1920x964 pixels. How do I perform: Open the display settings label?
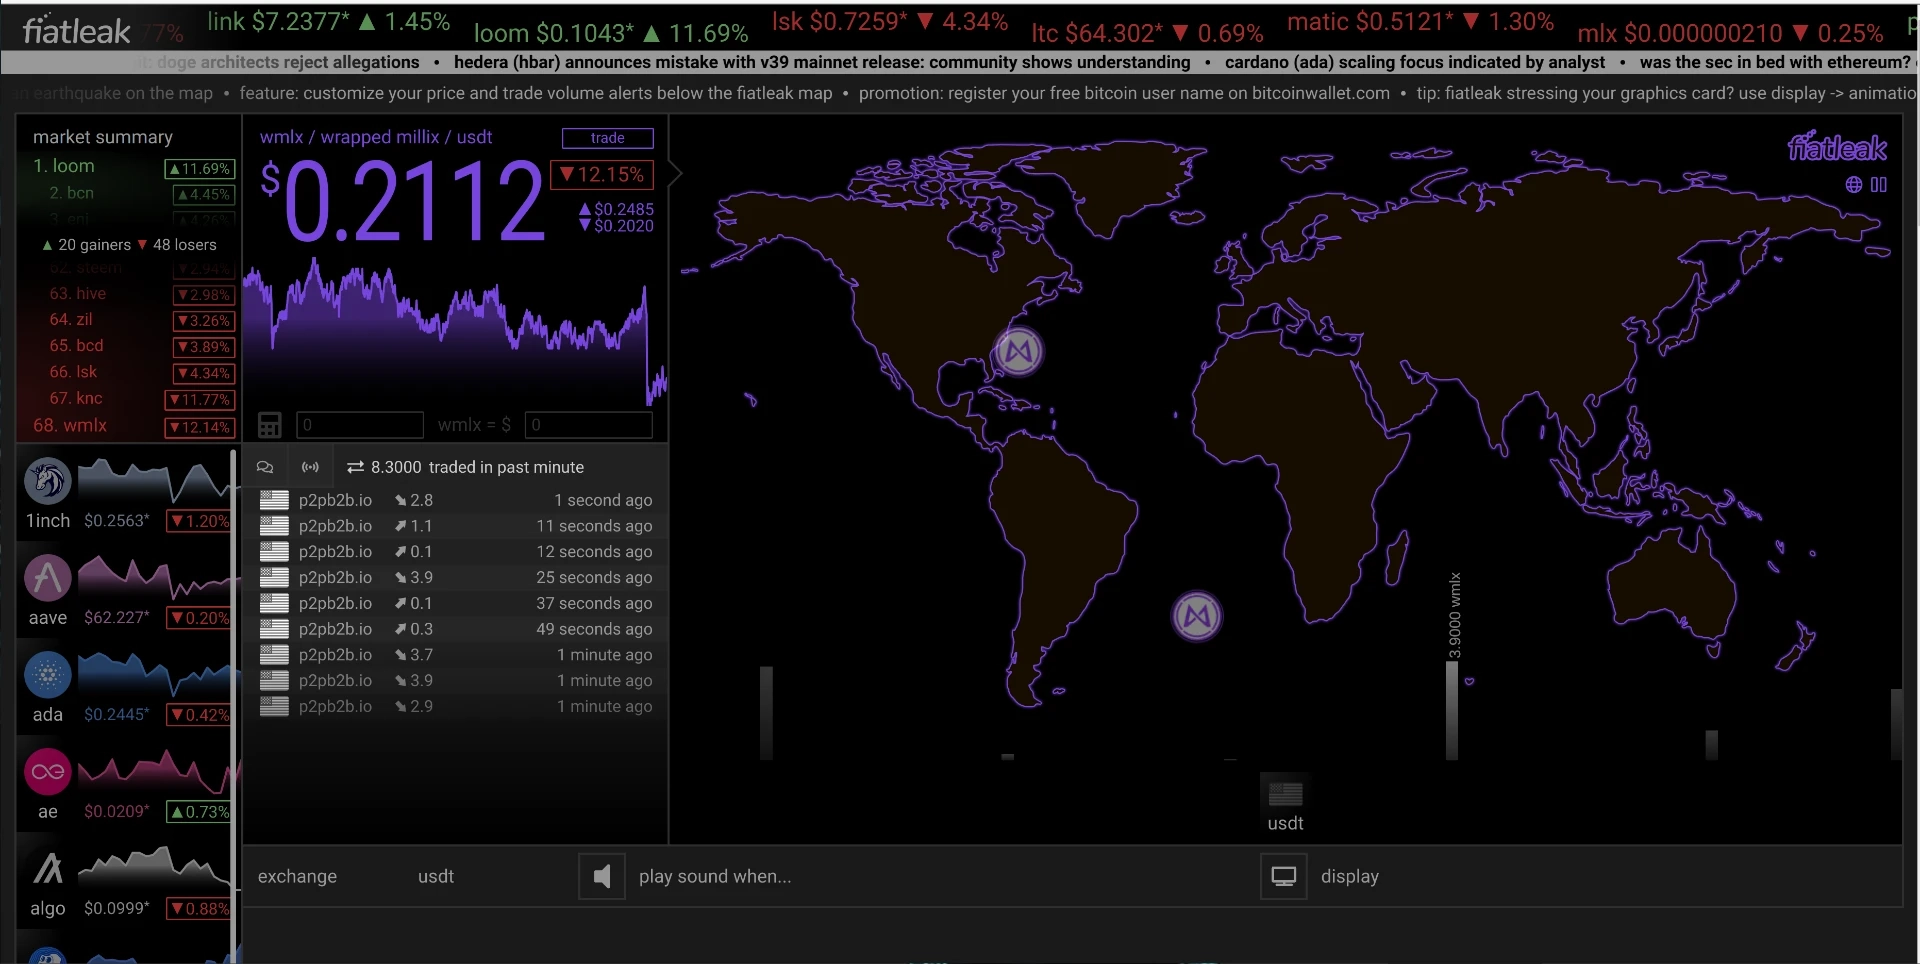[x=1350, y=877]
